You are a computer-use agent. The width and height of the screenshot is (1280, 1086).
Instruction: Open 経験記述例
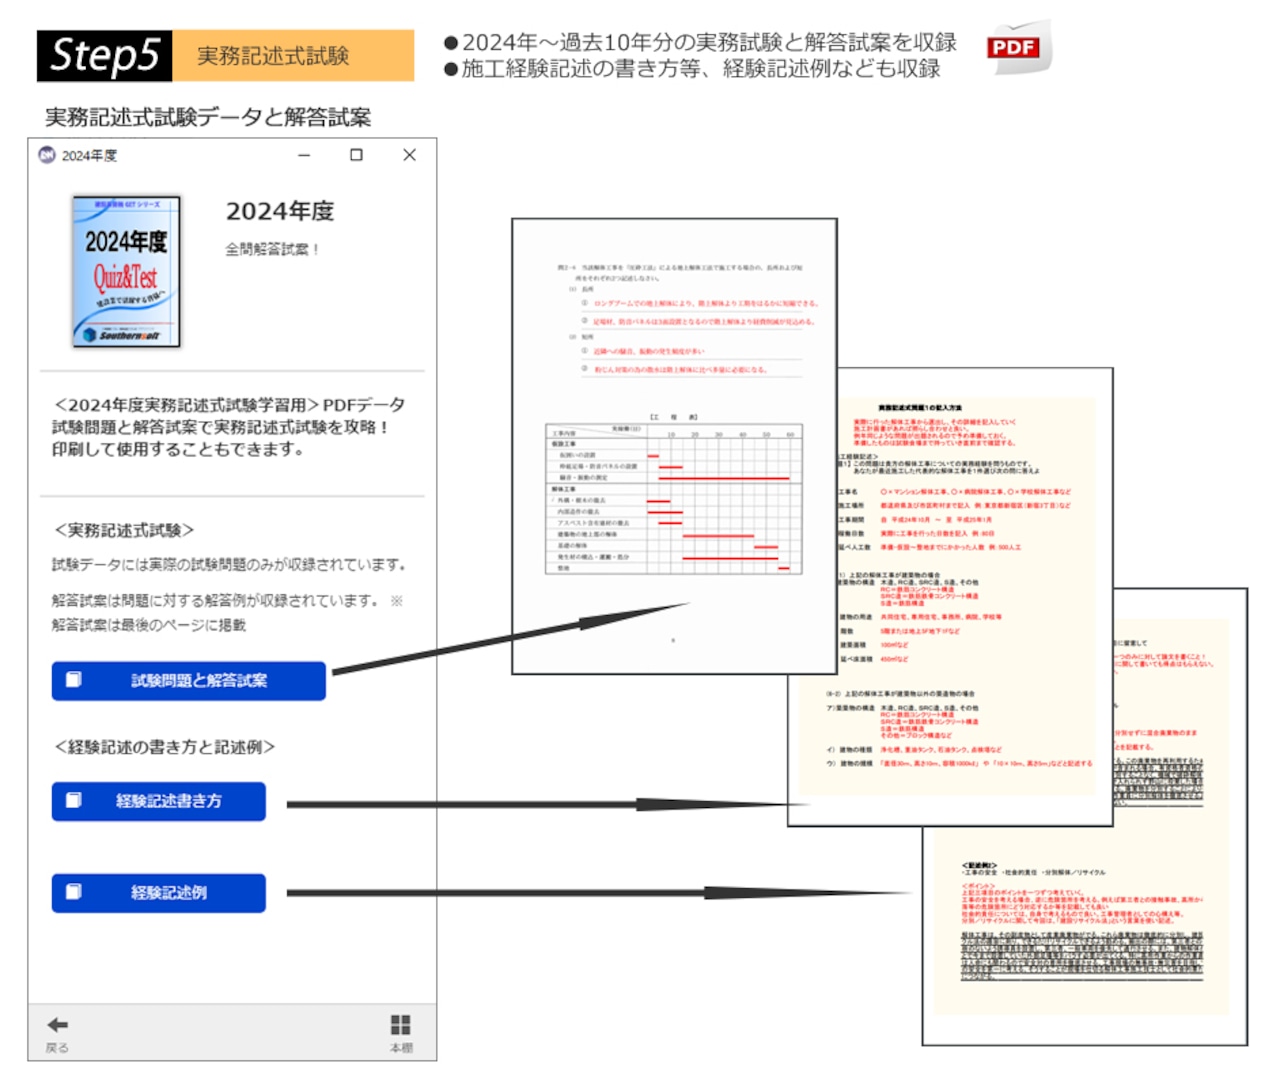tap(158, 893)
